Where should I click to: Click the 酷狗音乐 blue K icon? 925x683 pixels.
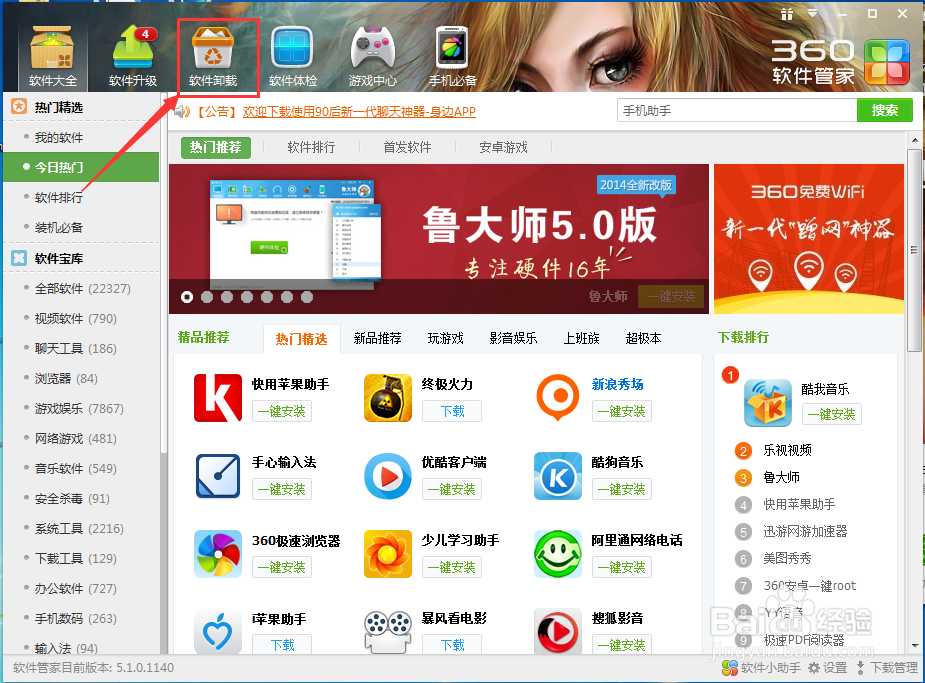tap(557, 476)
